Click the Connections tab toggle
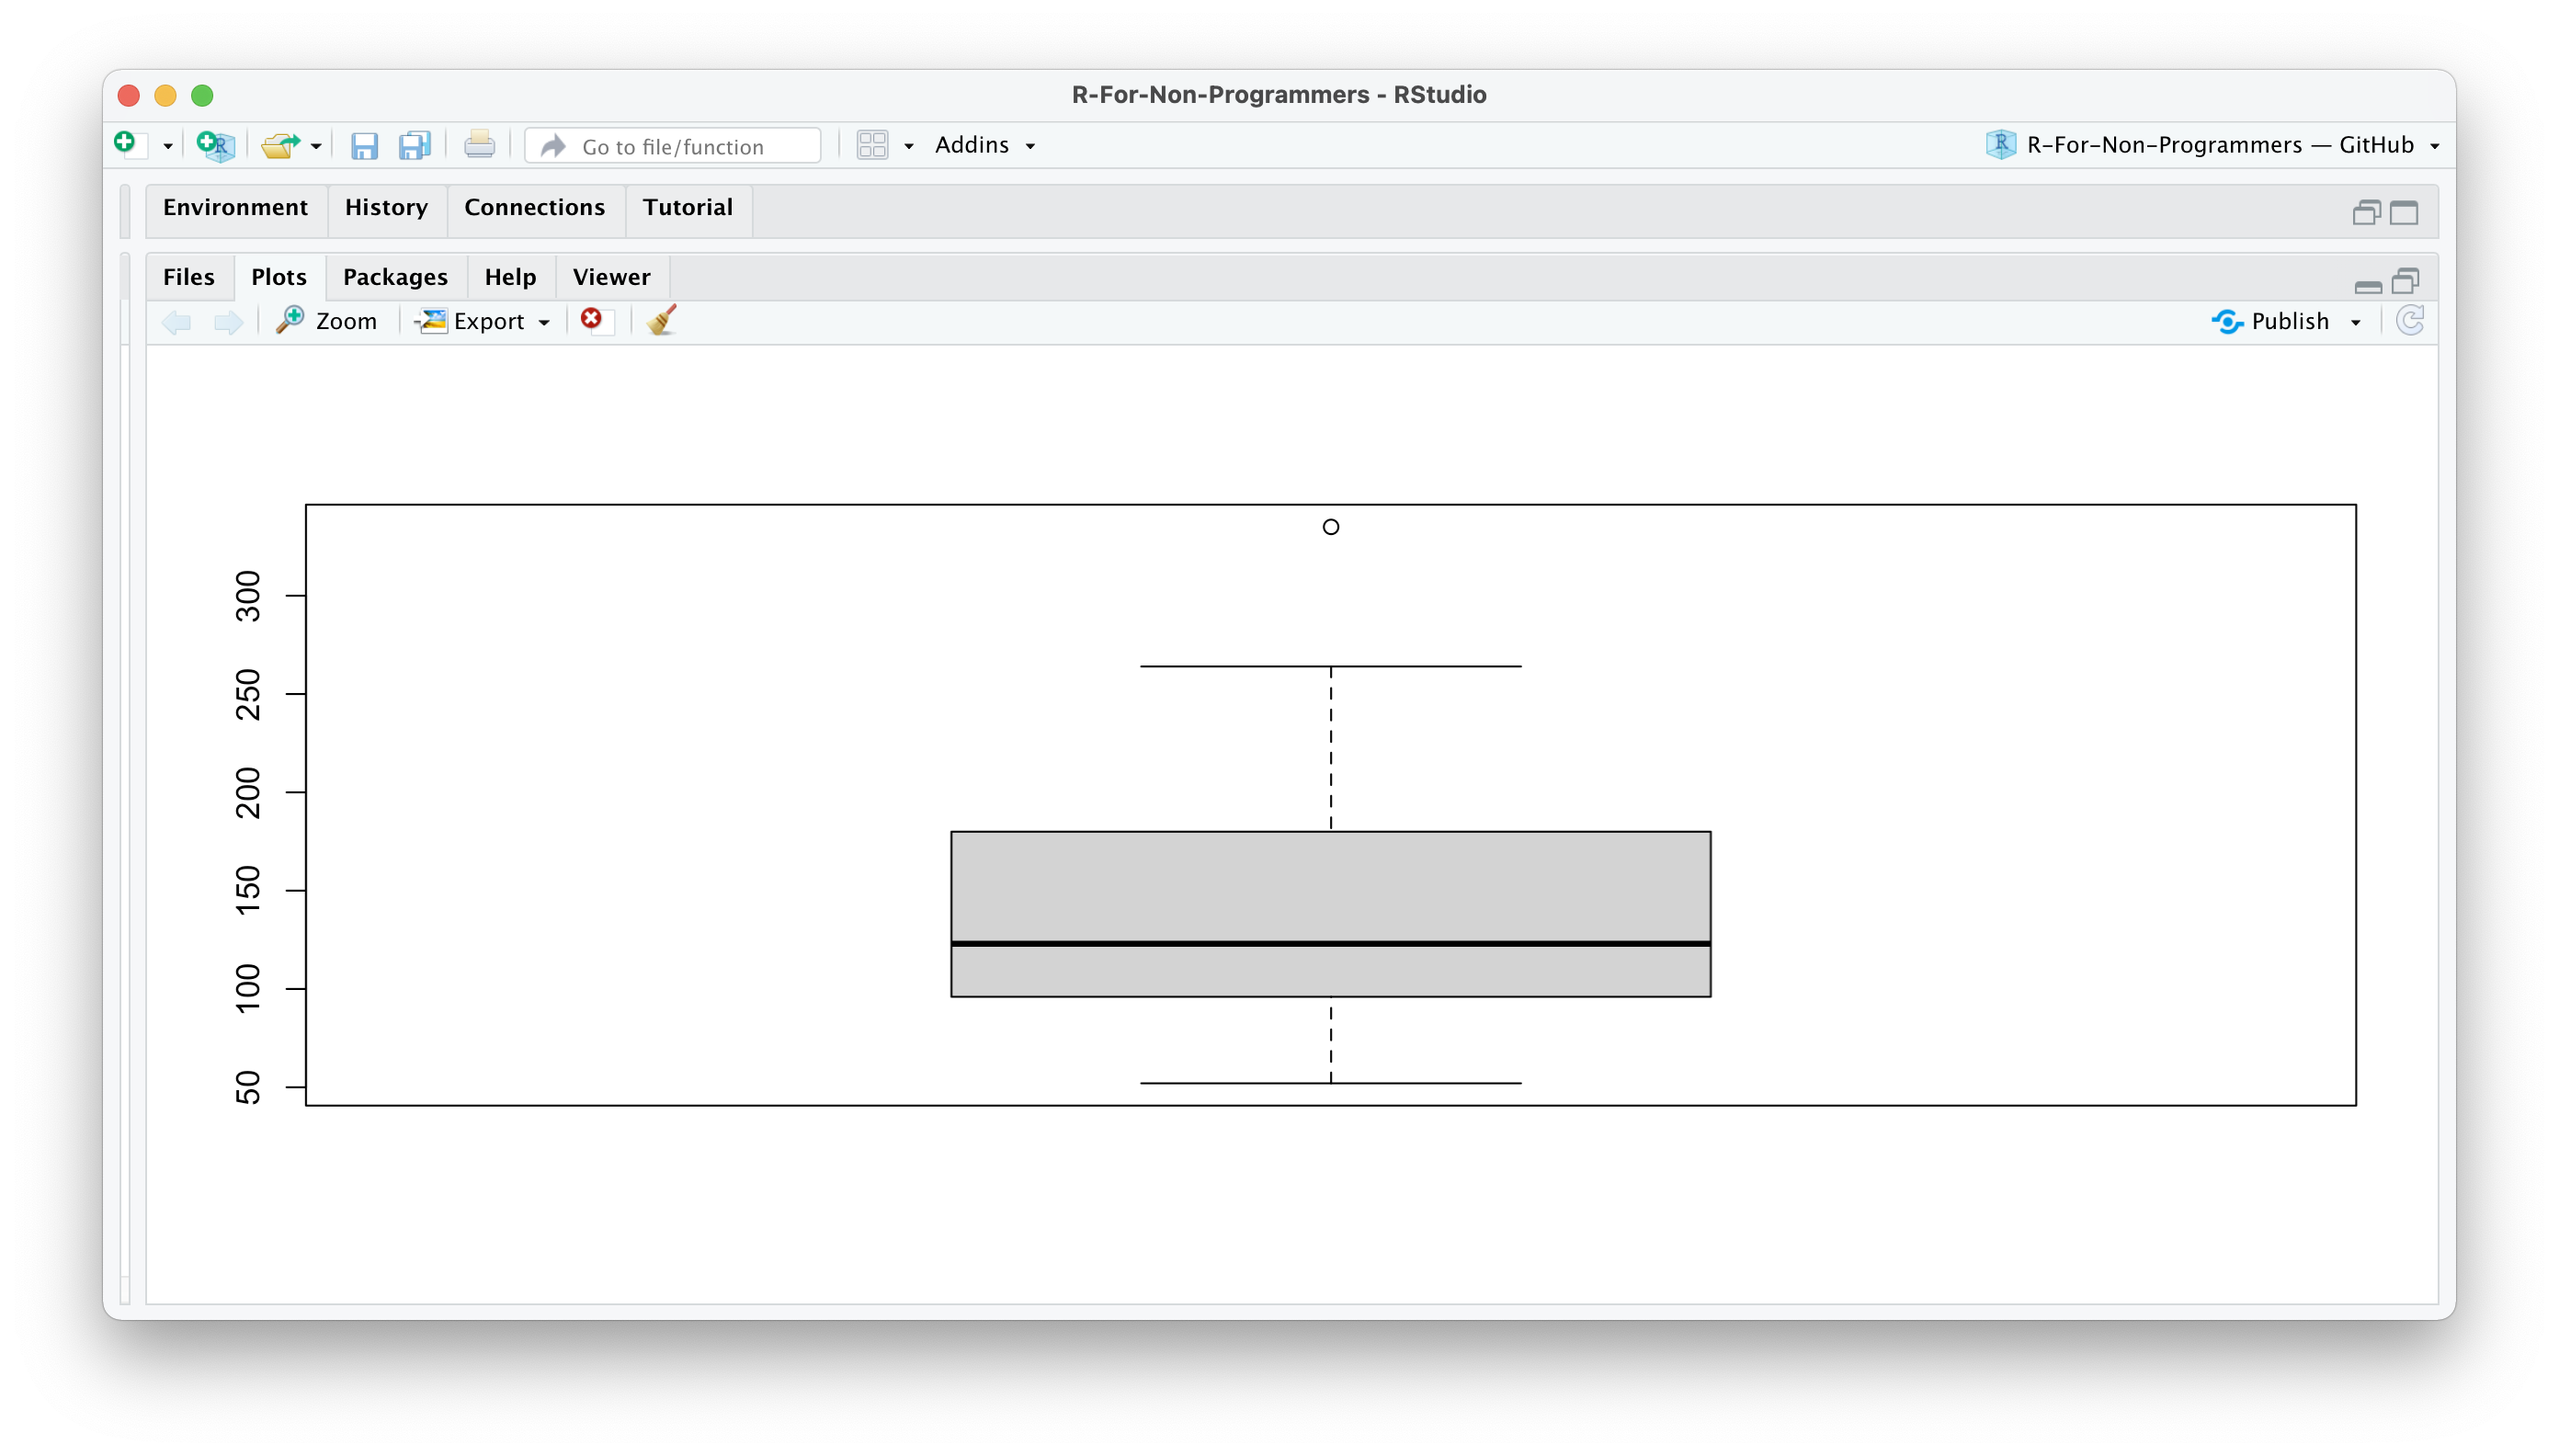This screenshot has width=2559, height=1456. pos(534,206)
